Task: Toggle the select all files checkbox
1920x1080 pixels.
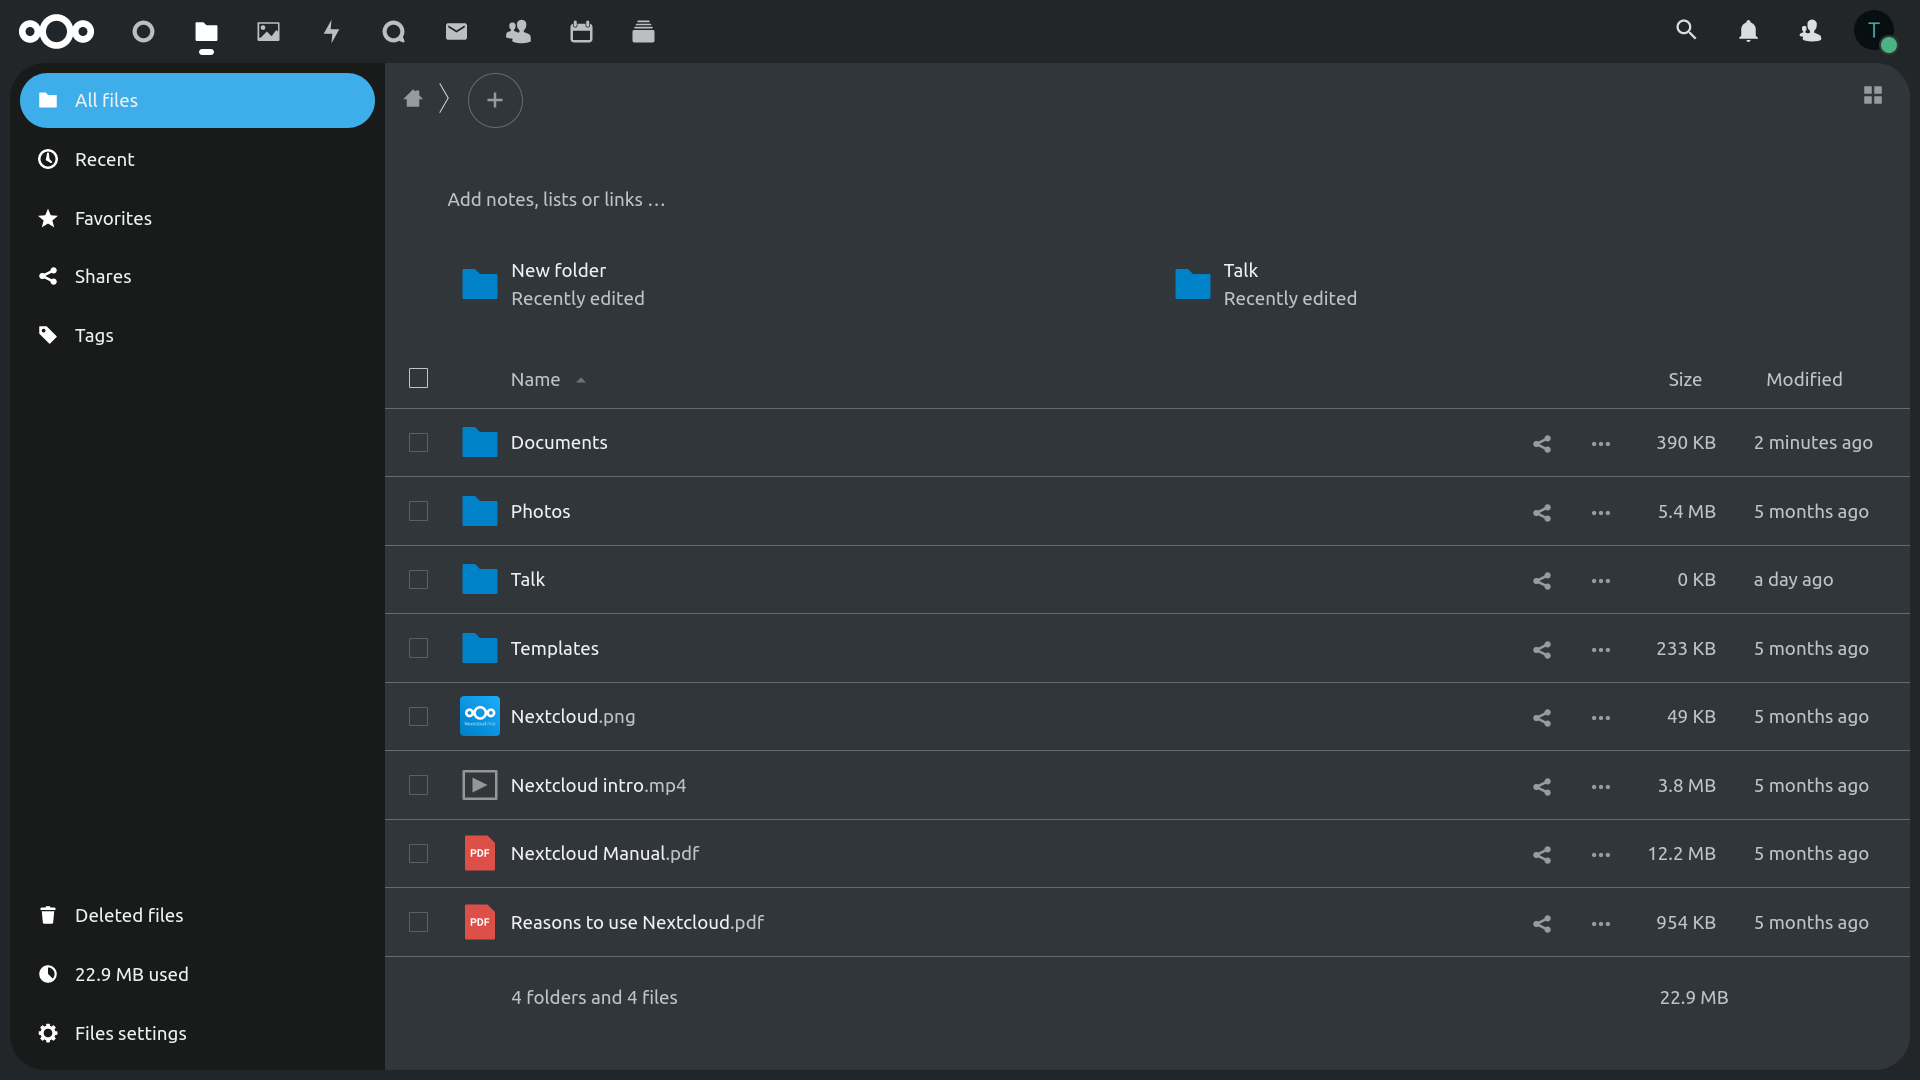Action: coord(418,378)
